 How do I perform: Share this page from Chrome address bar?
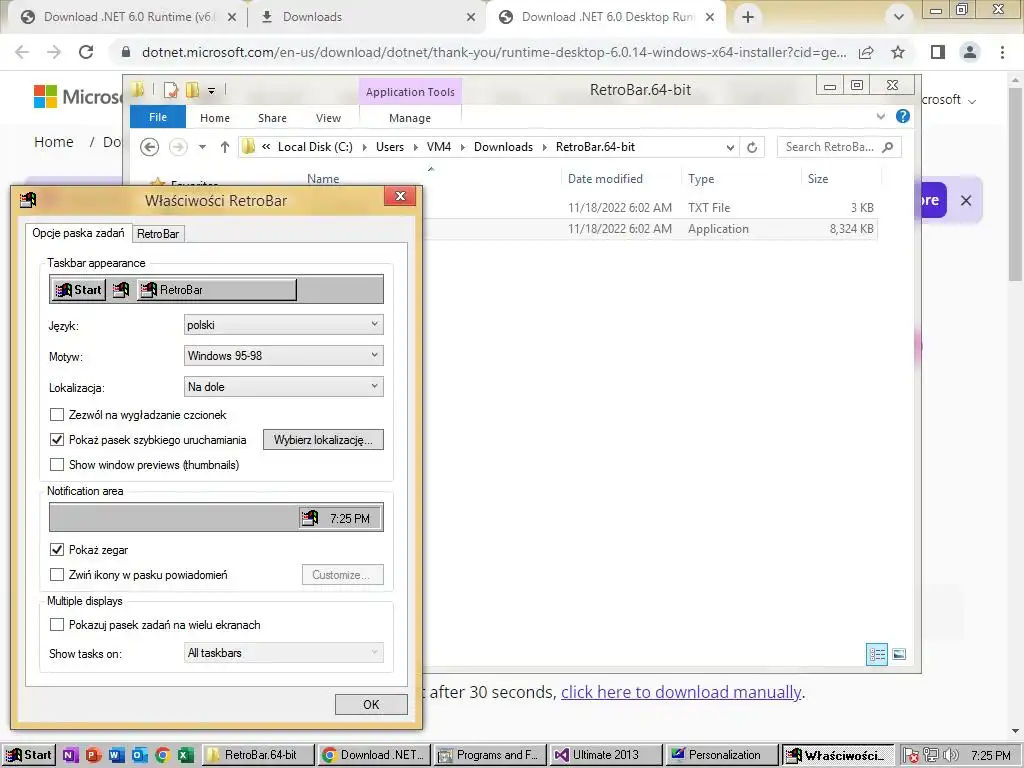[866, 52]
